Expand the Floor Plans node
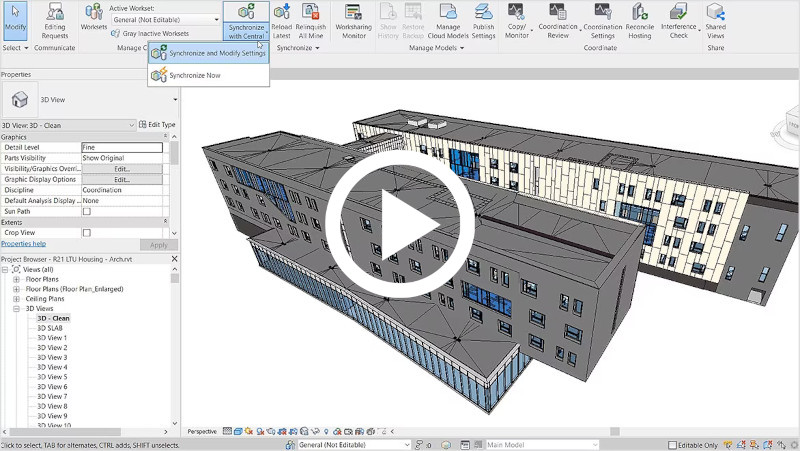Image resolution: width=800 pixels, height=451 pixels. tap(16, 279)
